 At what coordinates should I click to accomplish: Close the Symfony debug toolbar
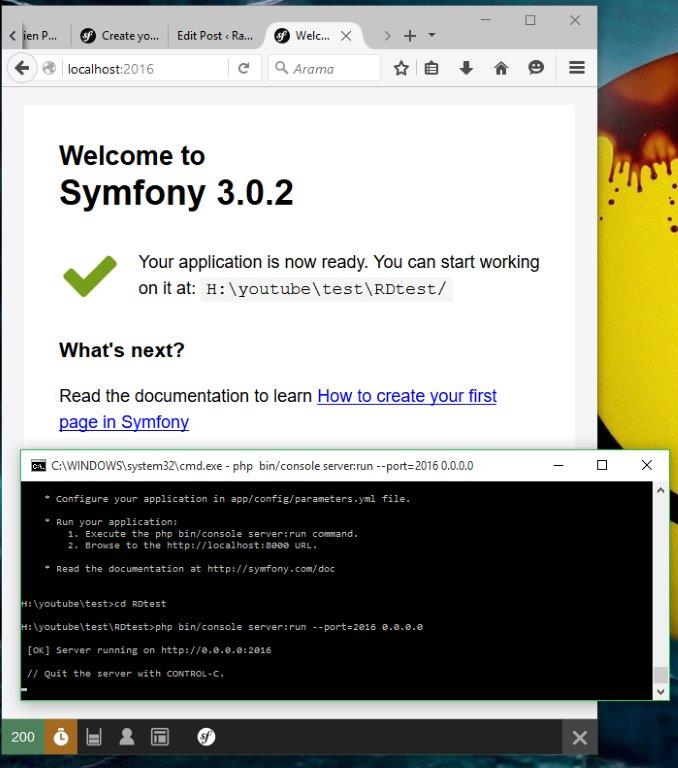580,737
